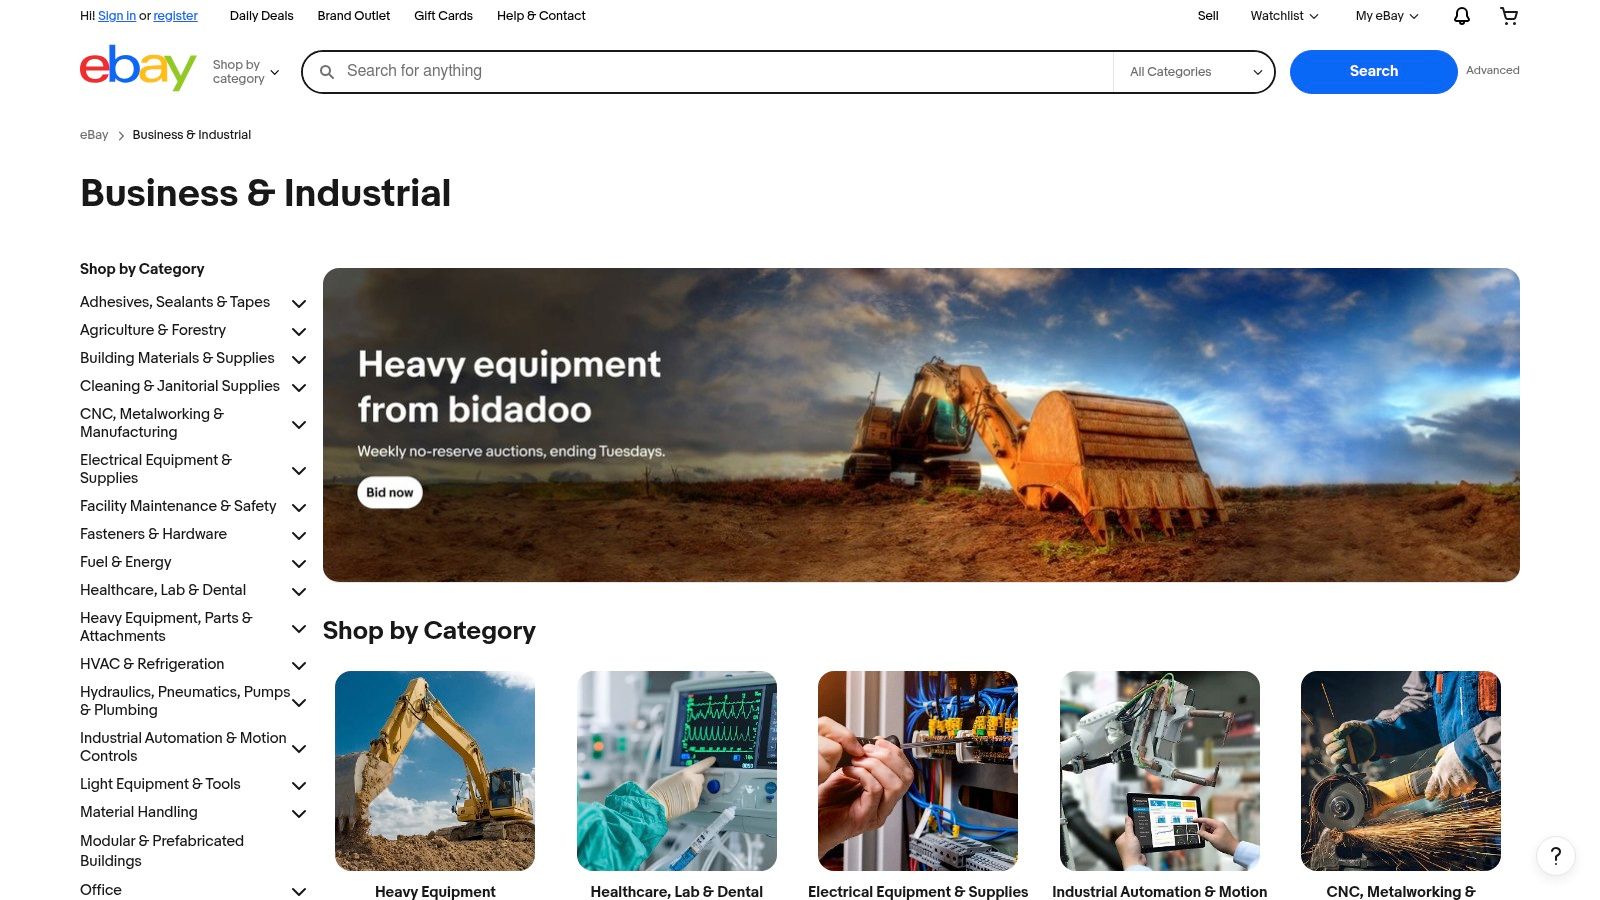Open CNC, Metalworking grinder thumbnail
This screenshot has height=900, width=1600.
(x=1401, y=771)
